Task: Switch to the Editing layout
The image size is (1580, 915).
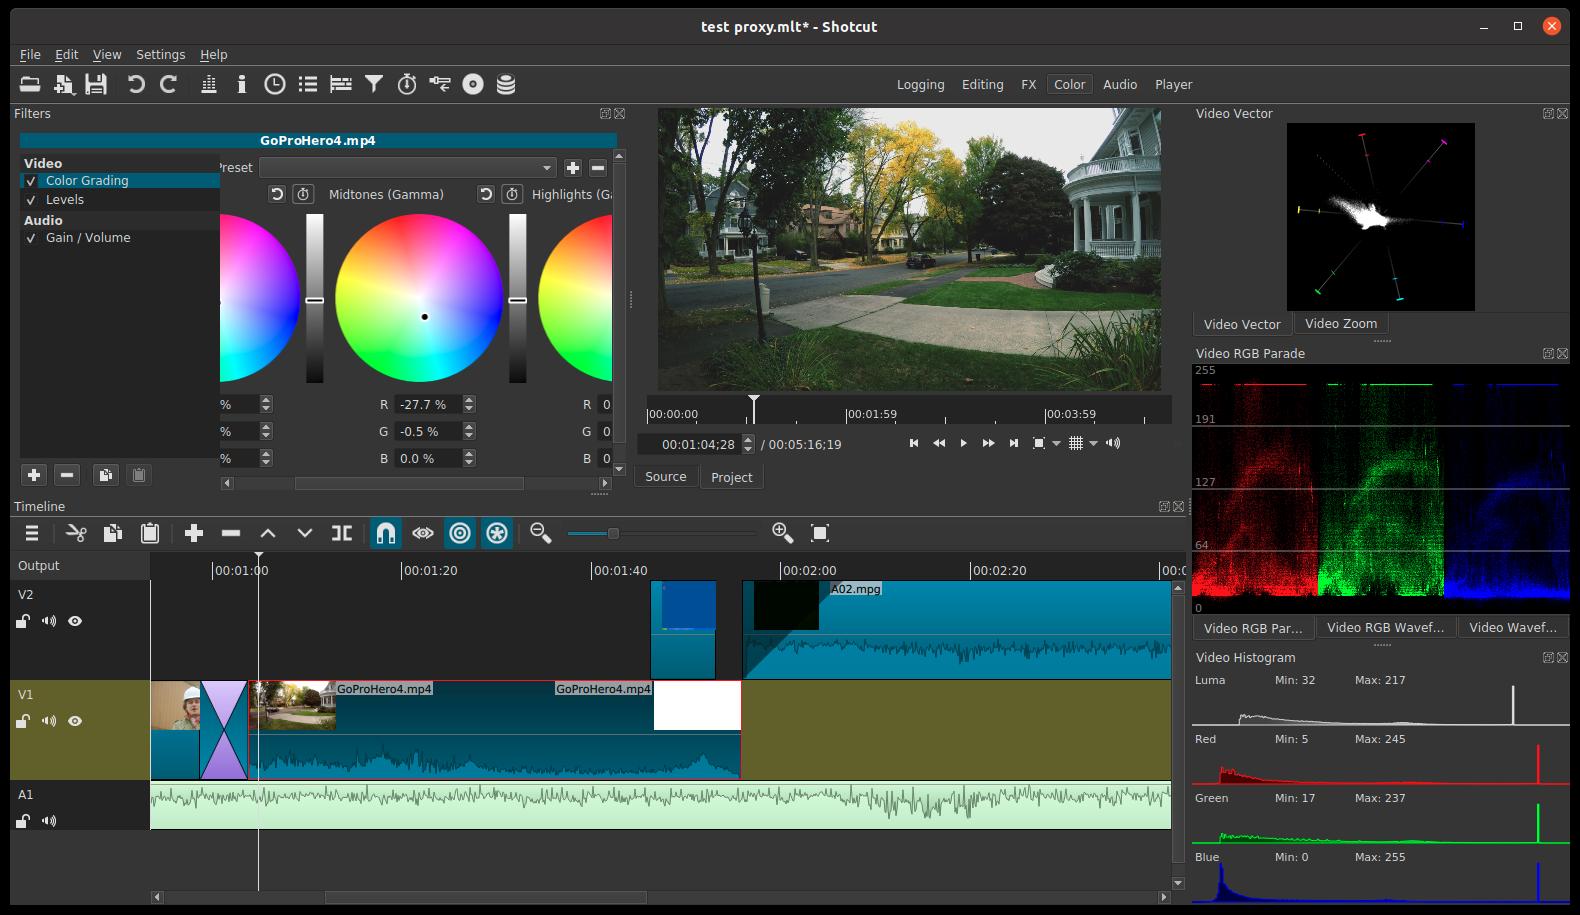Action: click(x=982, y=85)
